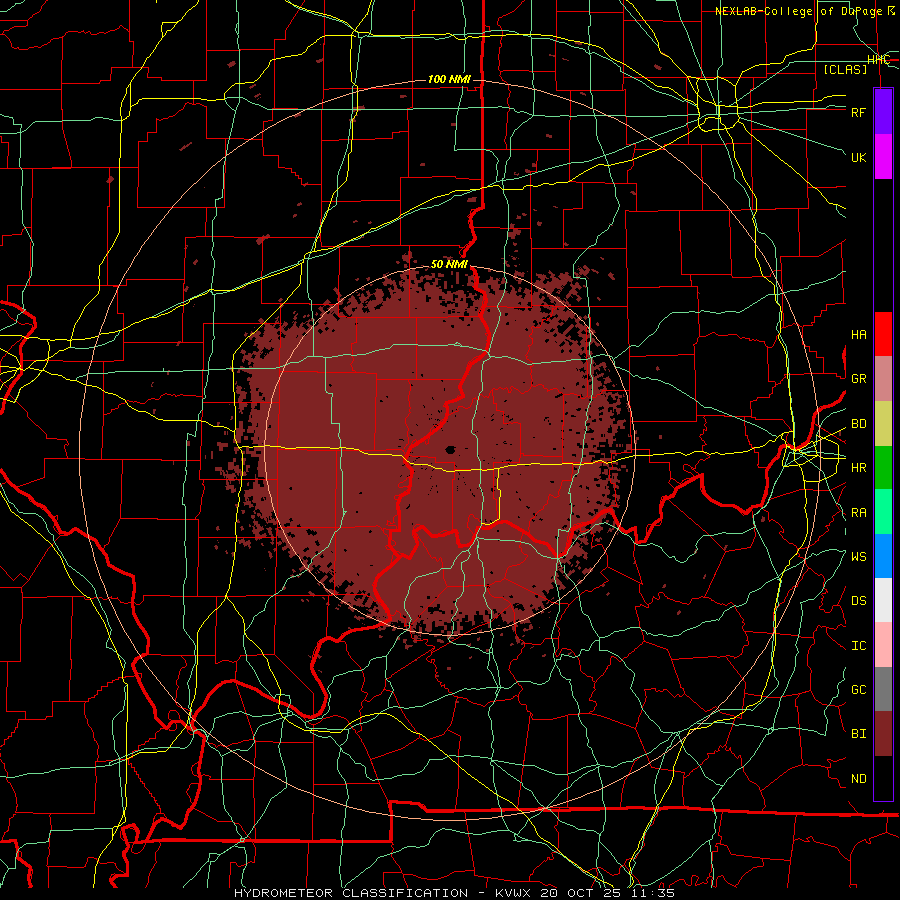
Task: Click the 100 NMI range ring label
Action: coord(449,79)
